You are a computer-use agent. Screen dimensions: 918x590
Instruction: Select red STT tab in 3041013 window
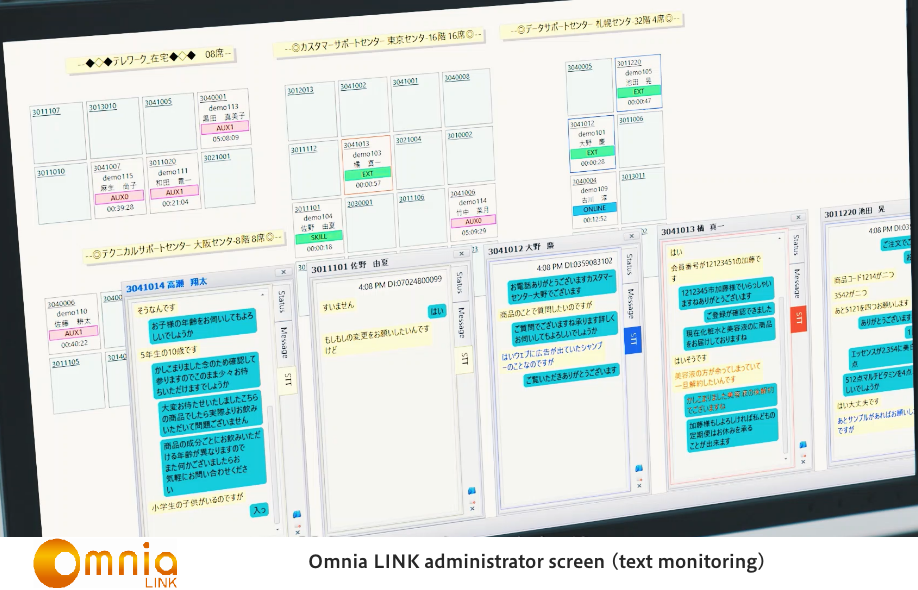pyautogui.click(x=799, y=318)
